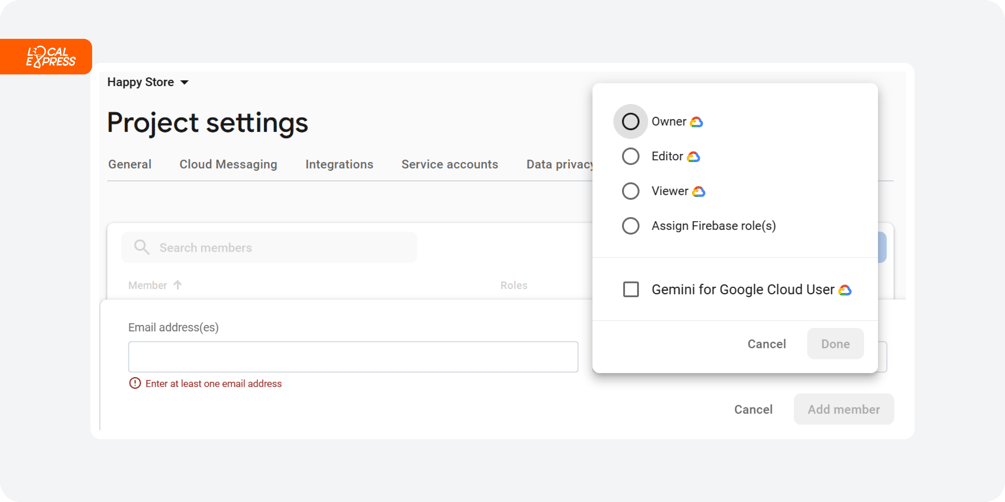This screenshot has height=502, width=1005.
Task: Click the Google Cloud icon beside Editor
Action: pos(694,156)
